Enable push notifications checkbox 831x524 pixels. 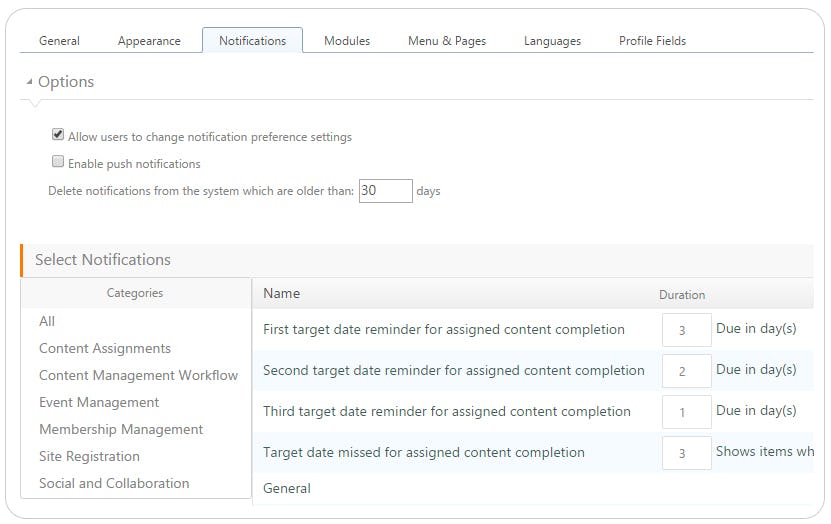(x=58, y=162)
